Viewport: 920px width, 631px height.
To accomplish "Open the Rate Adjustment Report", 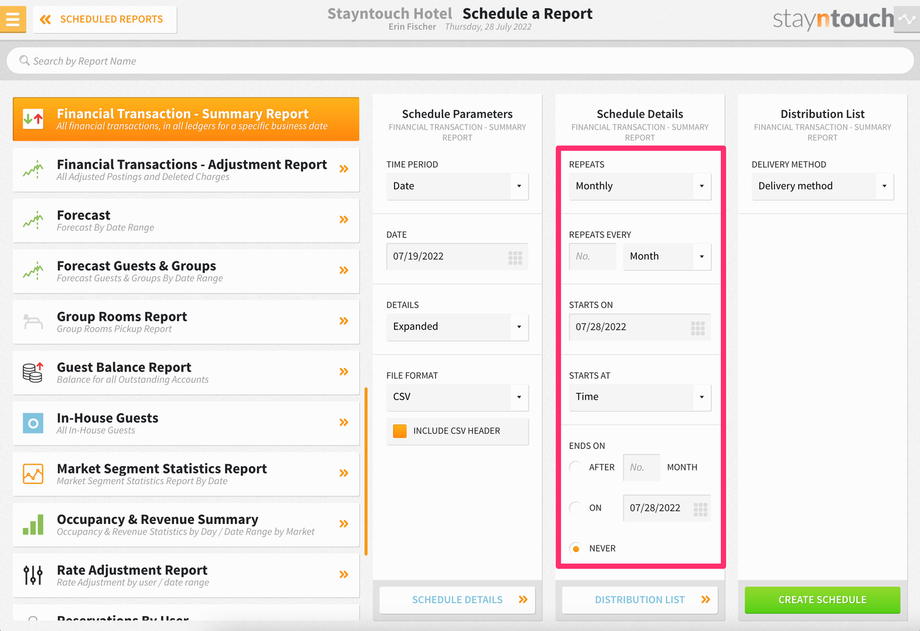I will pyautogui.click(x=186, y=575).
